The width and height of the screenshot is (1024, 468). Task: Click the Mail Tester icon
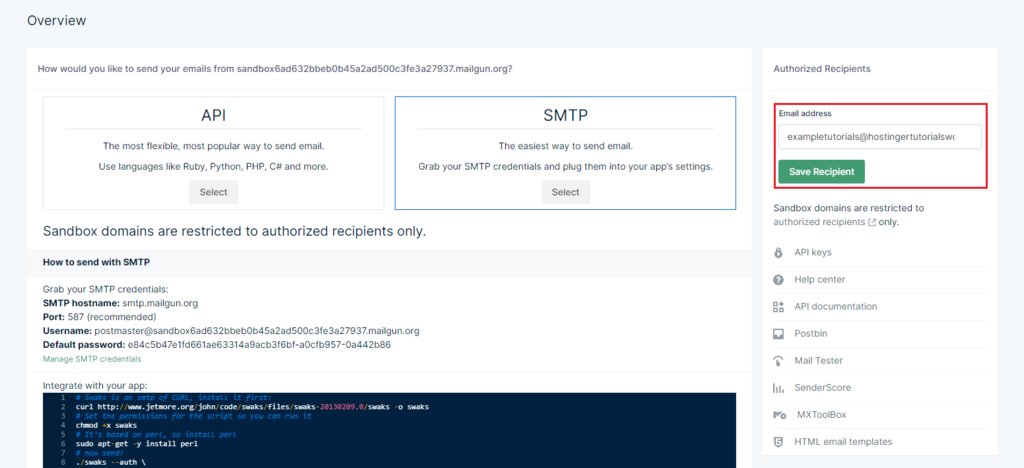tap(778, 361)
